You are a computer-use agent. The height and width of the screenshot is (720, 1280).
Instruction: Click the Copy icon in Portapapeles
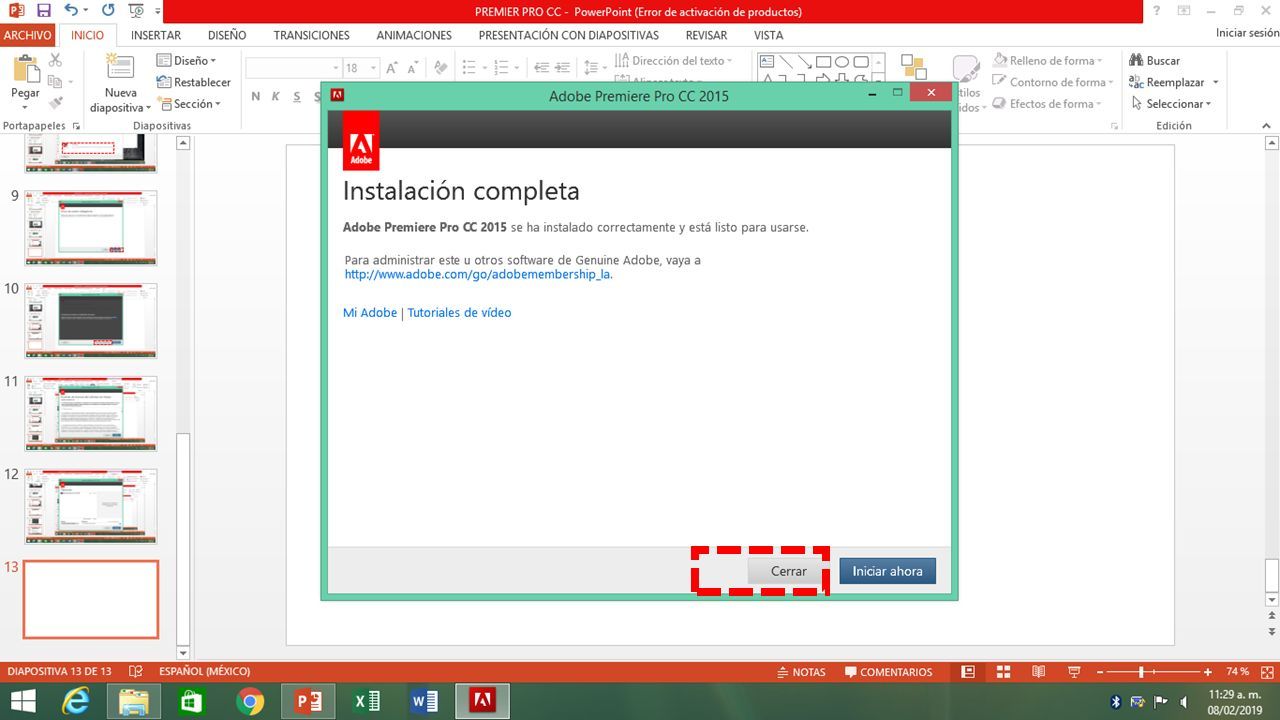[x=55, y=82]
